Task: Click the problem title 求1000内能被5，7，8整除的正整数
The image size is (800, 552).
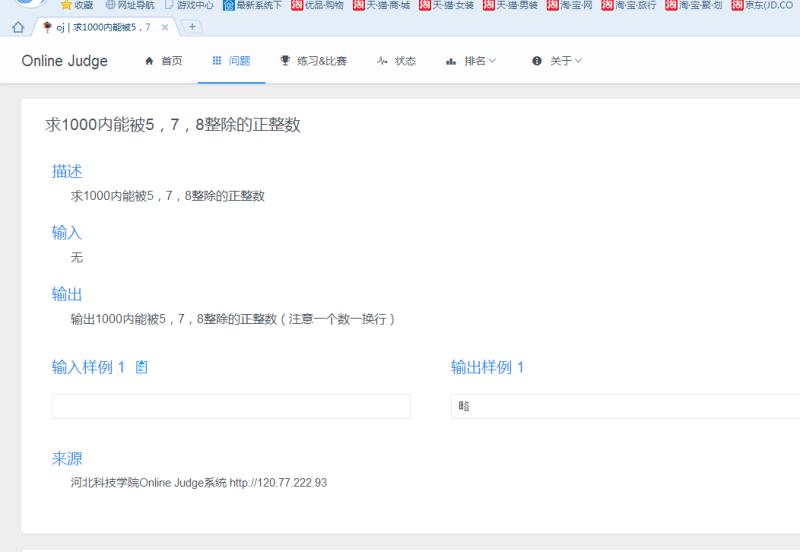Action: click(x=172, y=124)
